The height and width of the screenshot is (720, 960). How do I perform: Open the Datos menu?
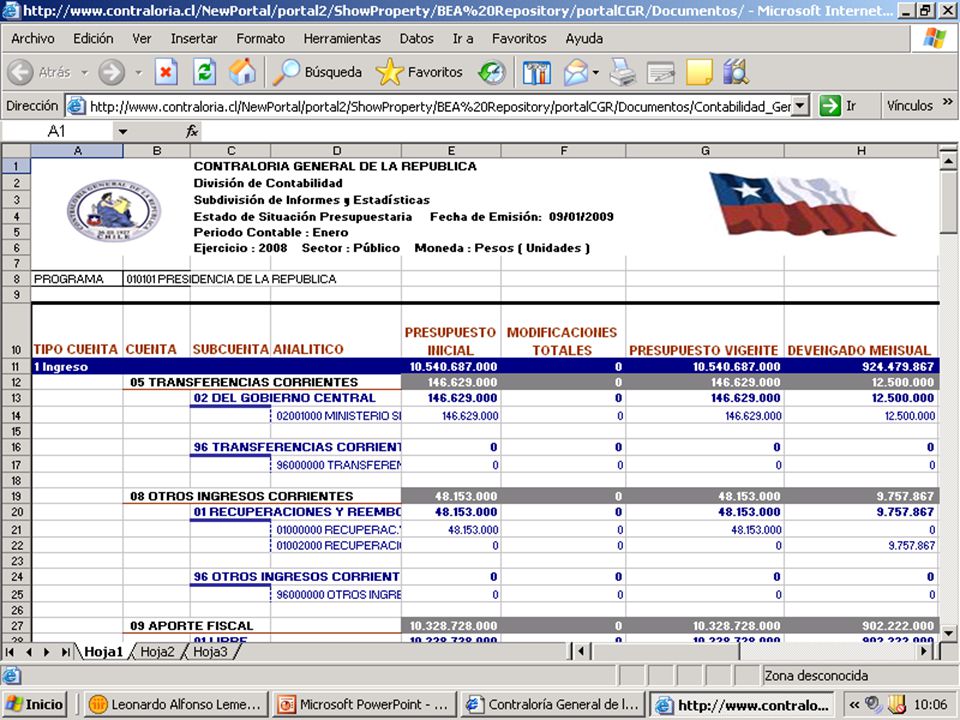click(416, 39)
